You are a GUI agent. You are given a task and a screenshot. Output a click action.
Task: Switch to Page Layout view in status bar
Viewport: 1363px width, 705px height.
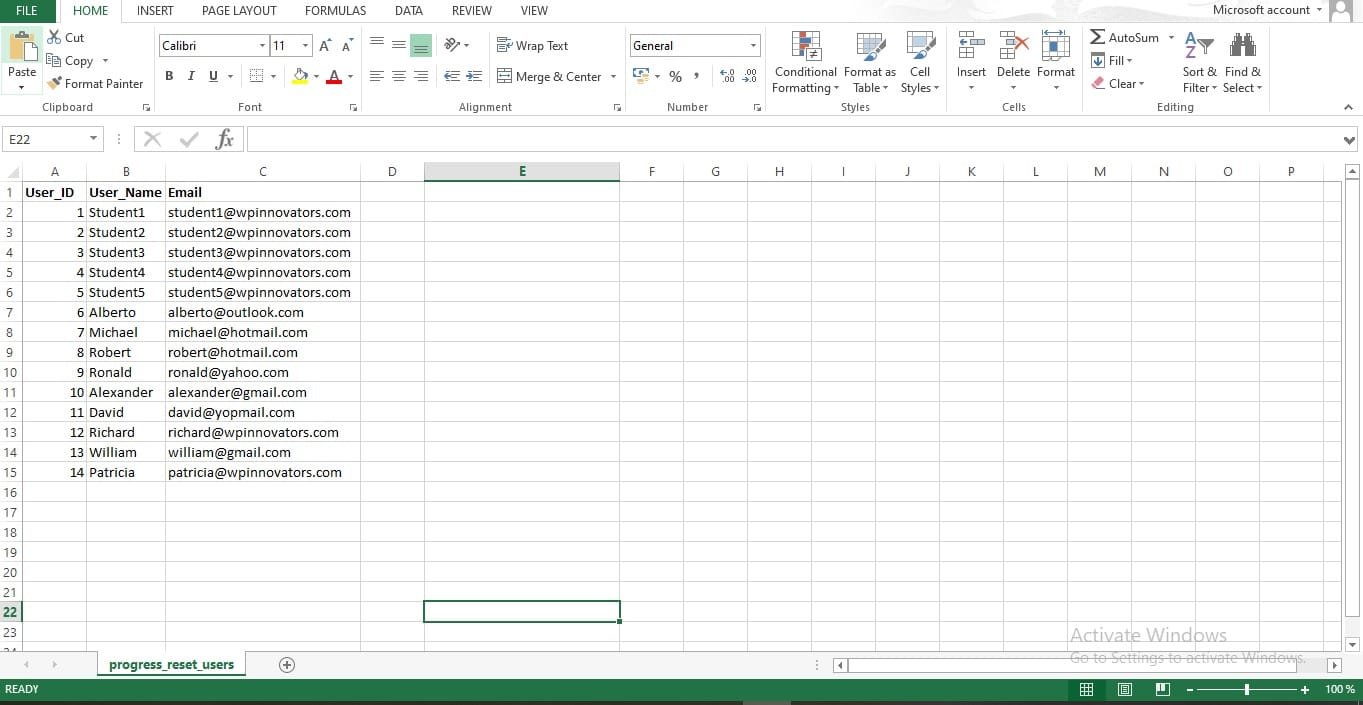1124,689
